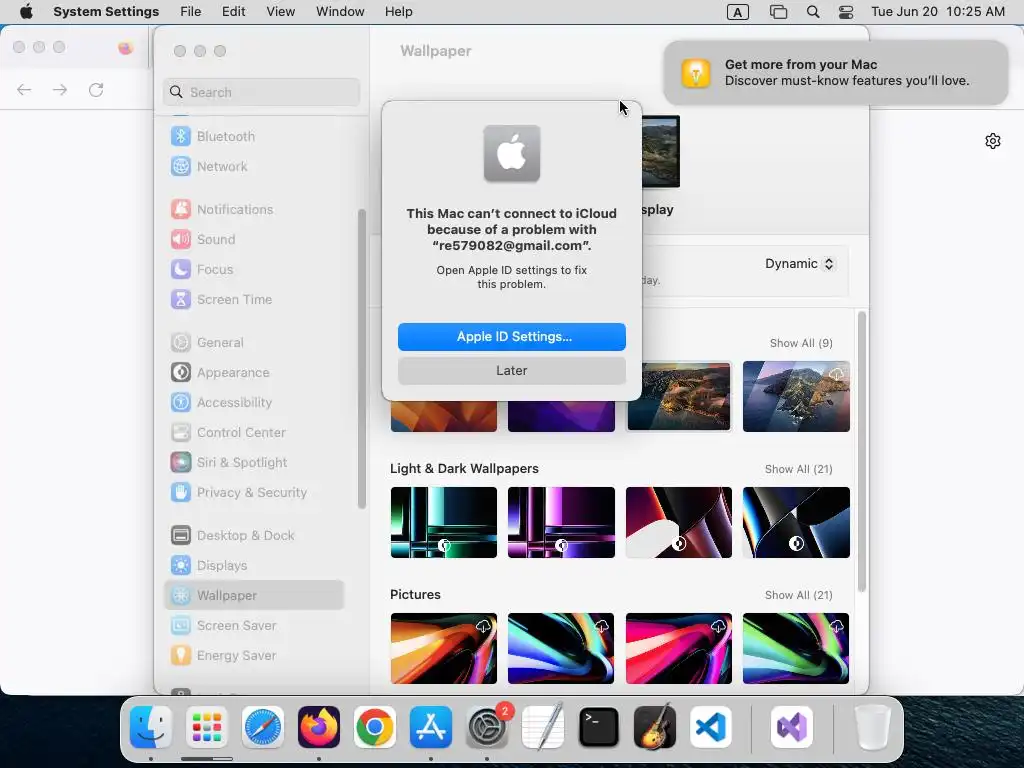The height and width of the screenshot is (768, 1024).
Task: Open Terminal from the Dock
Action: point(599,728)
